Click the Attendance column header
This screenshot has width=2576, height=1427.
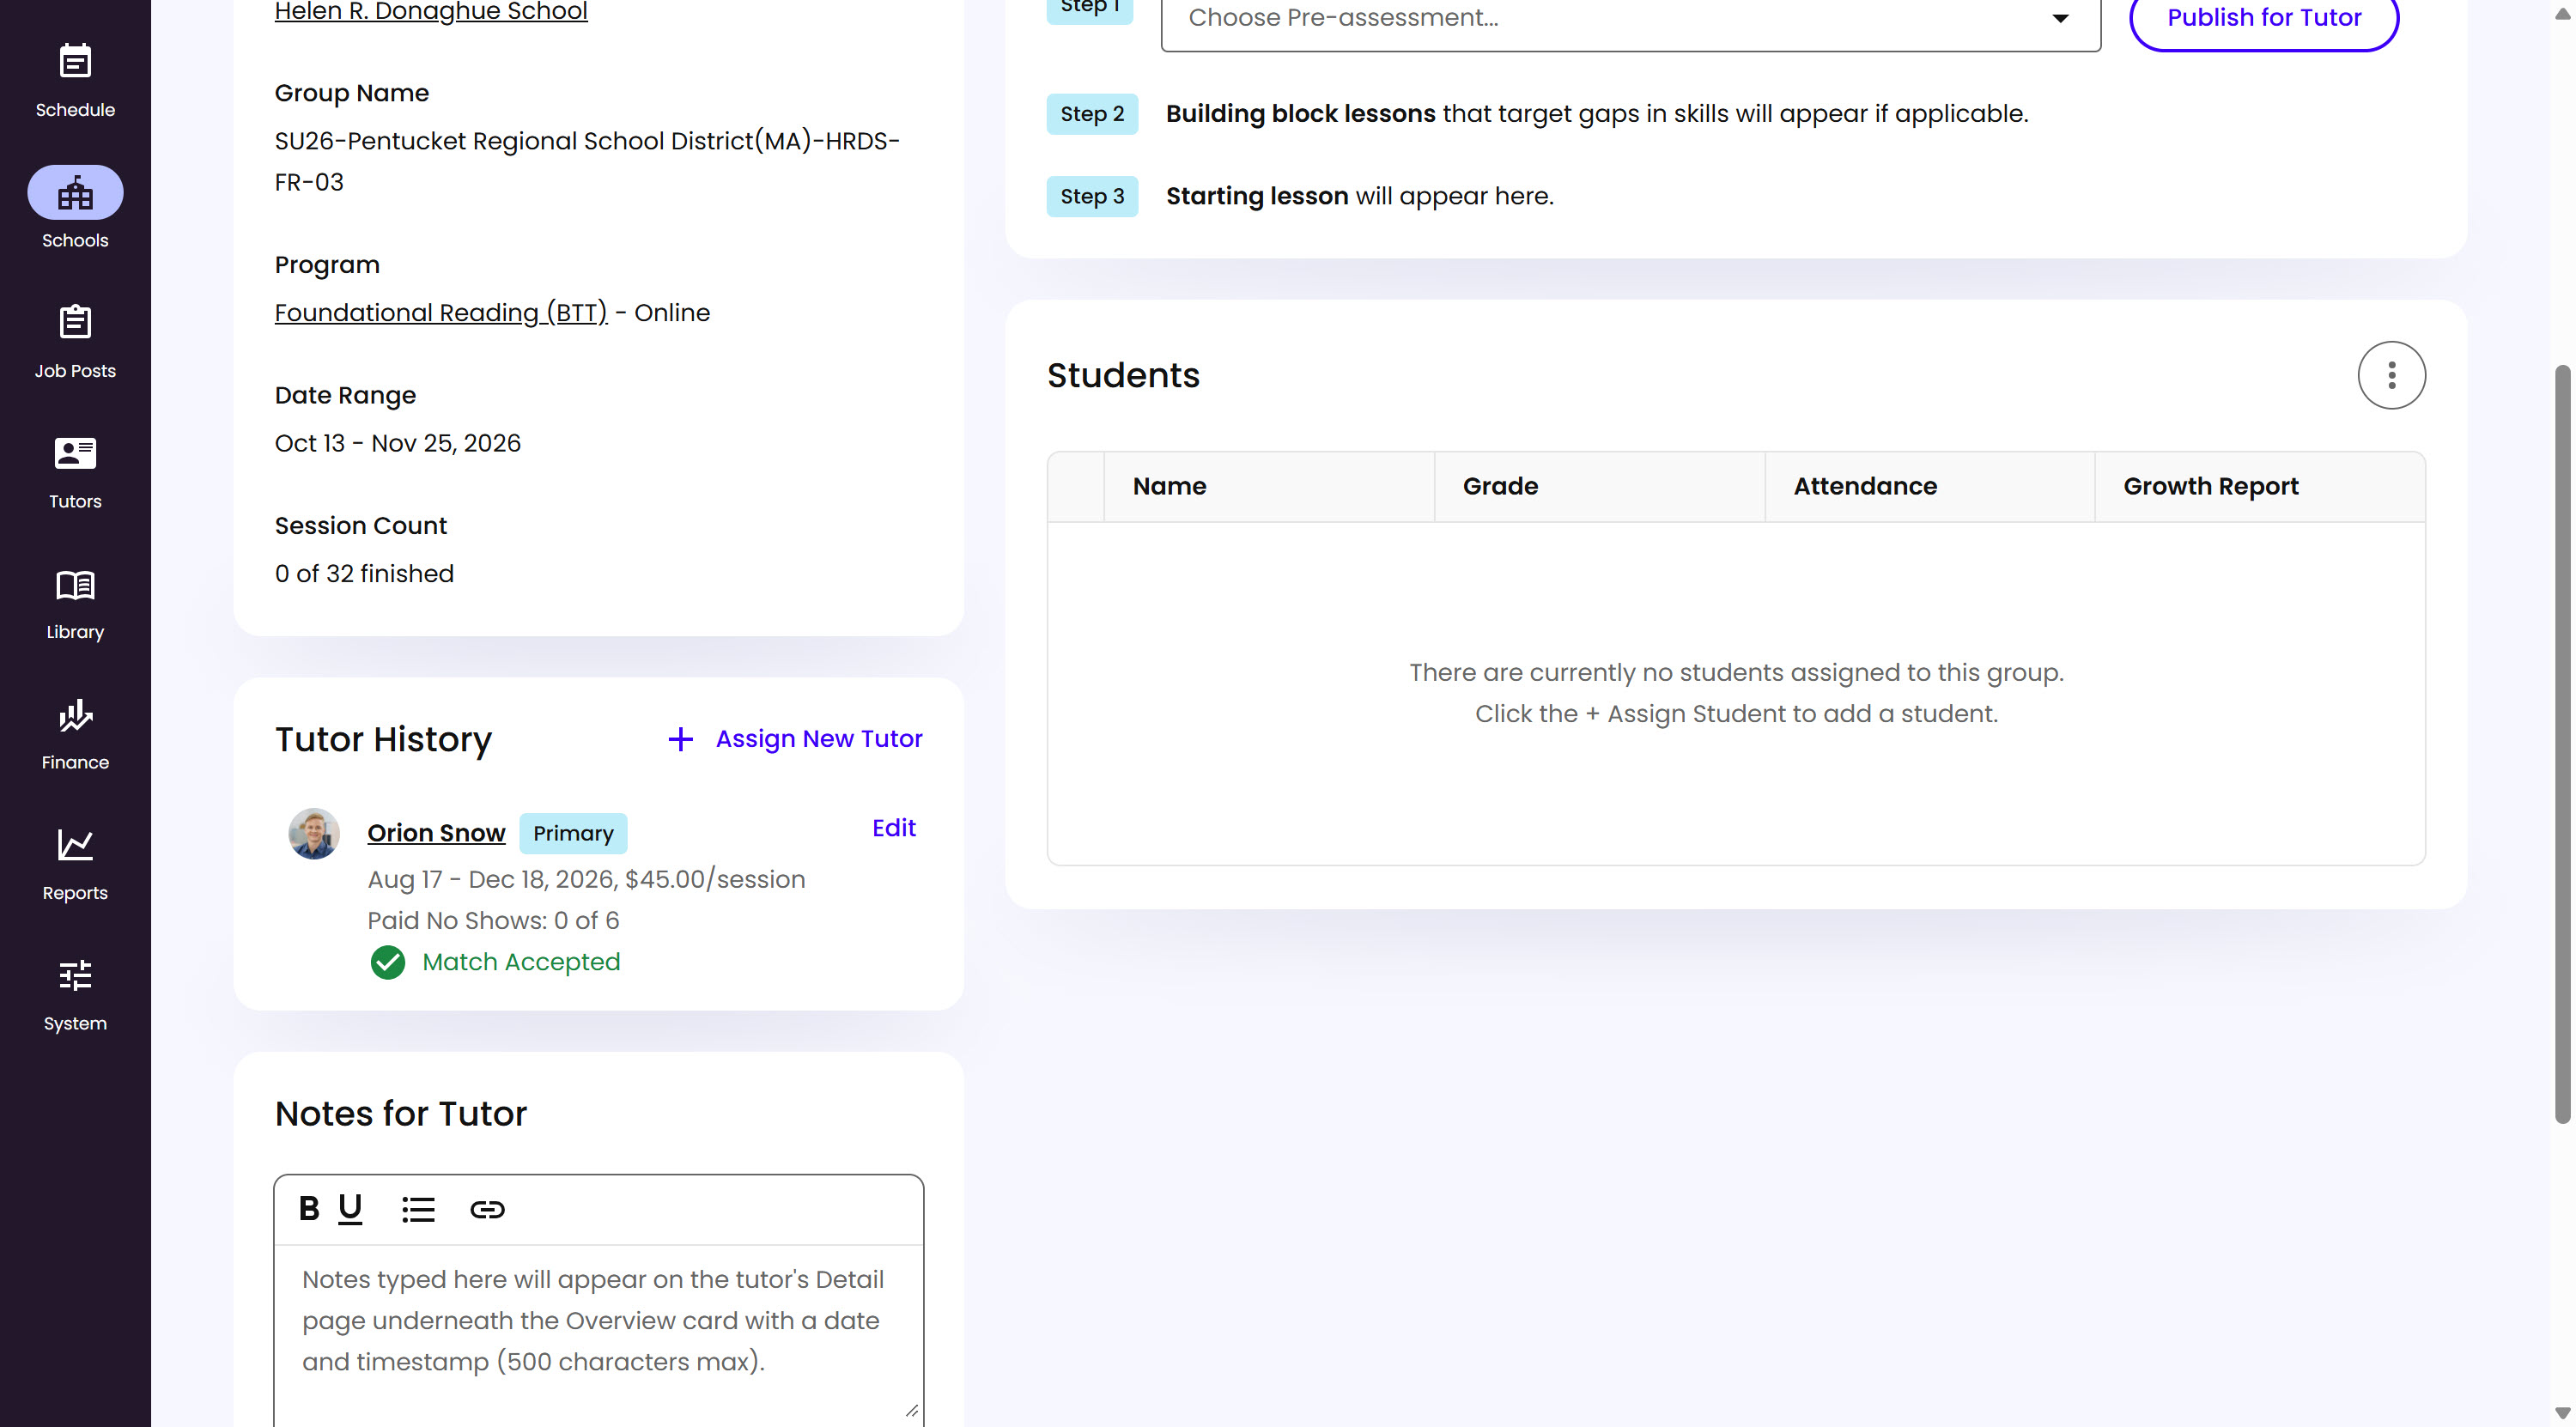1929,486
